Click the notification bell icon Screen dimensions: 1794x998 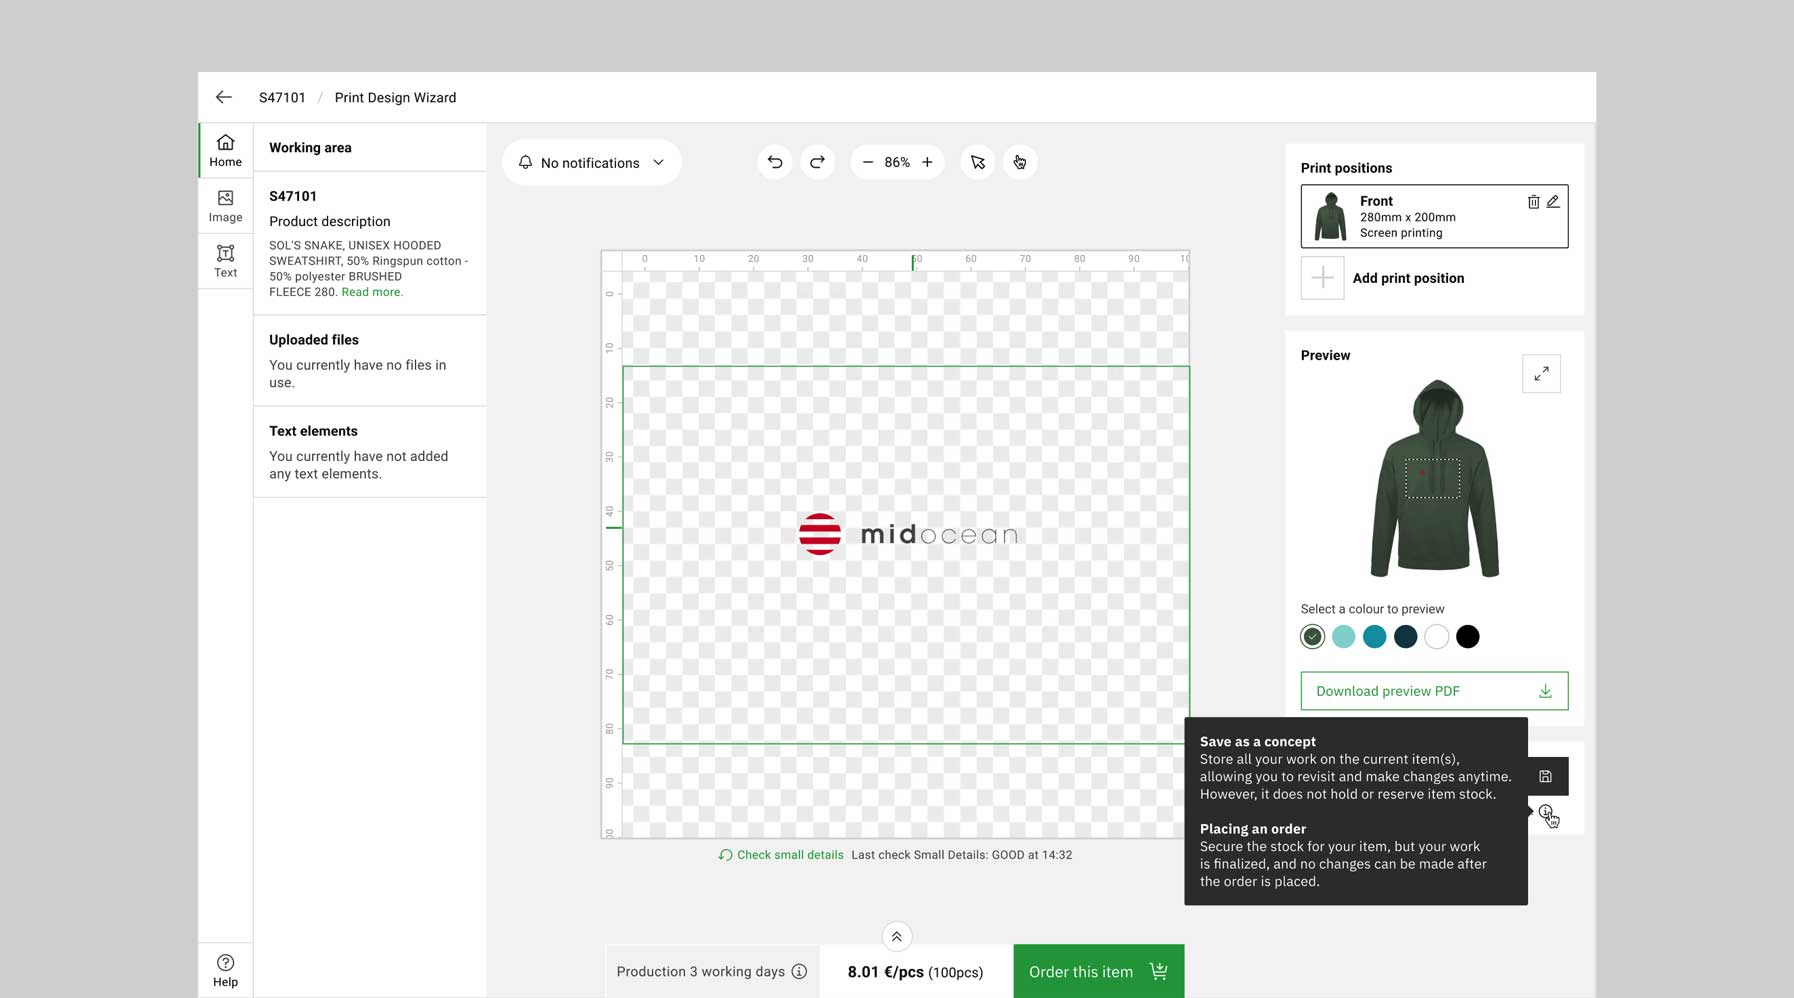pos(525,162)
